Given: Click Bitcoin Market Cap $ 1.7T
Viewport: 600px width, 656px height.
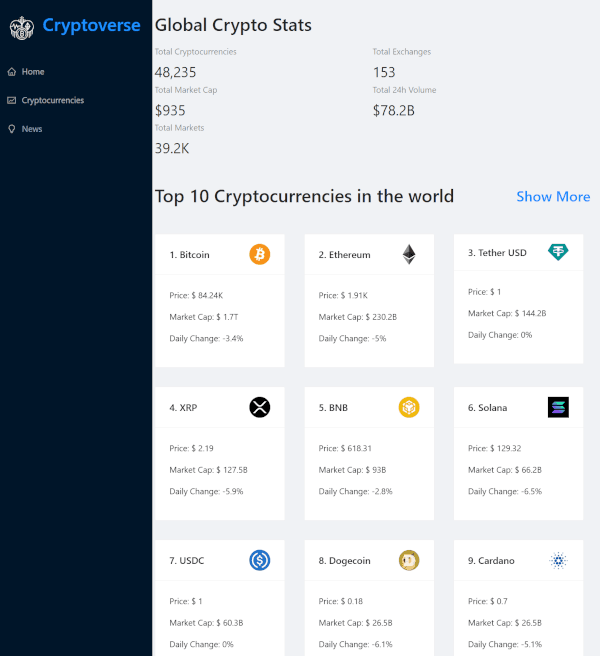Looking at the screenshot, I should 204,317.
